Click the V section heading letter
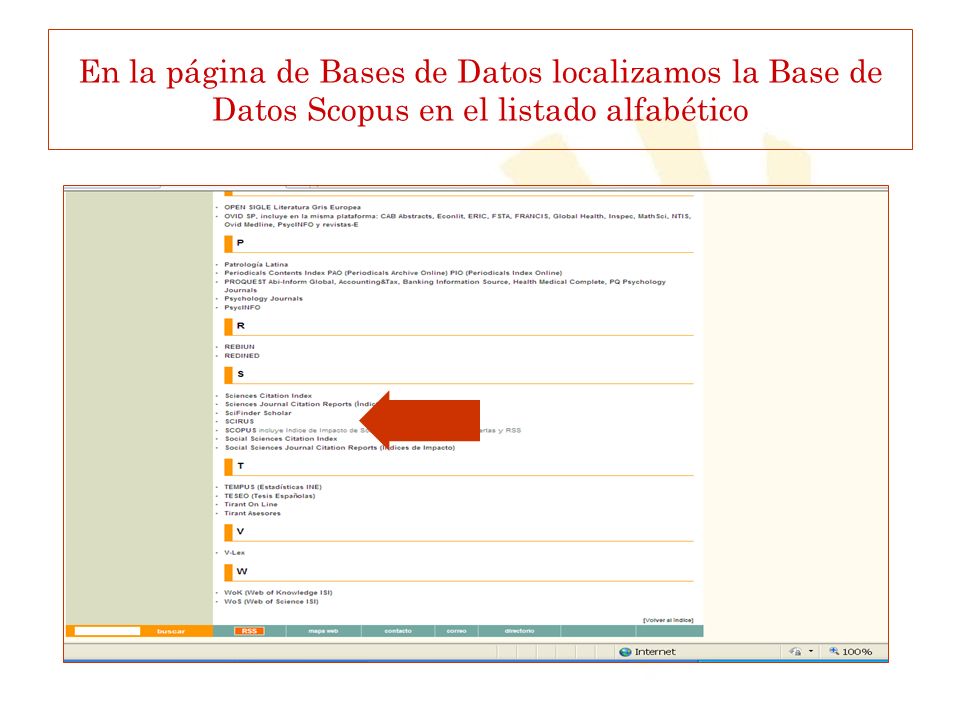Image resolution: width=960 pixels, height=720 pixels. point(240,531)
